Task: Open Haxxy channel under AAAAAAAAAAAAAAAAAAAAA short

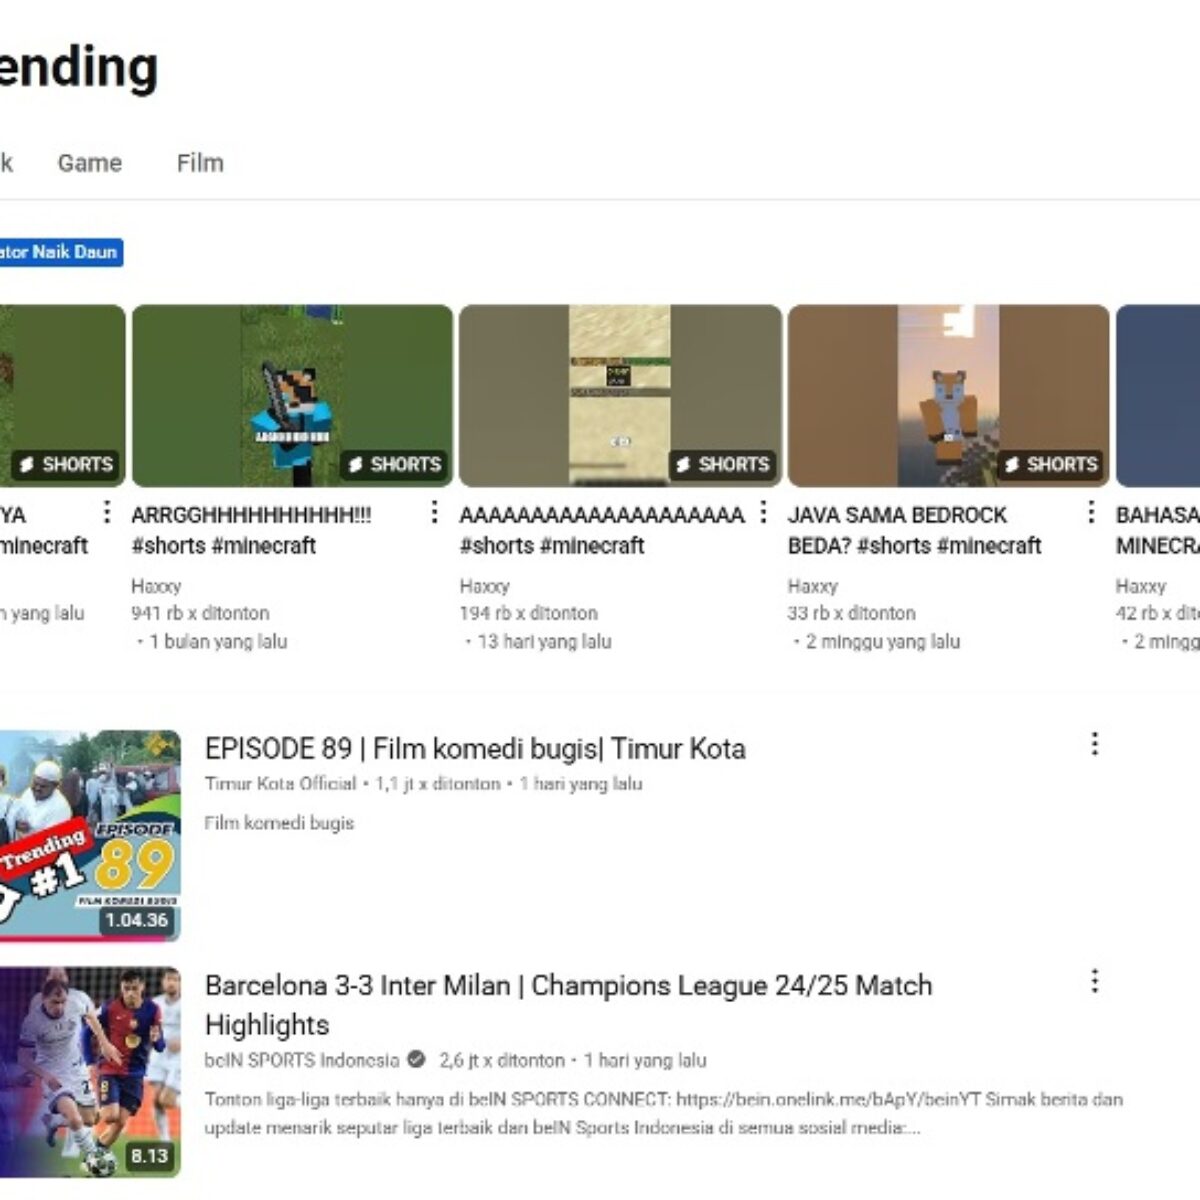Action: click(x=484, y=586)
